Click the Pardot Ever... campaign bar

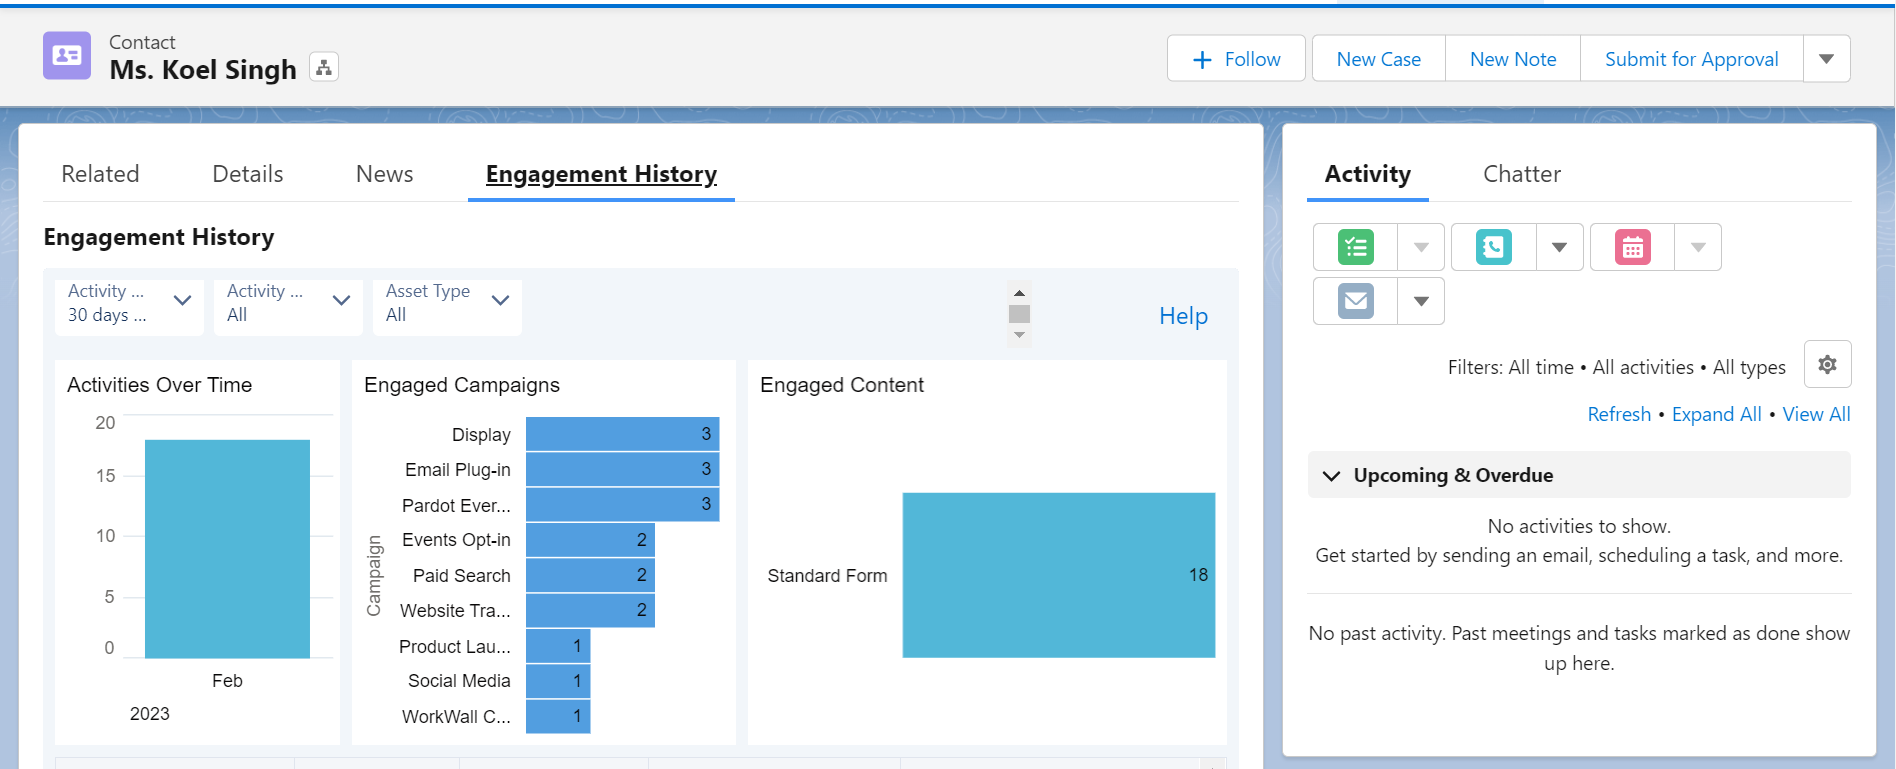pyautogui.click(x=622, y=504)
